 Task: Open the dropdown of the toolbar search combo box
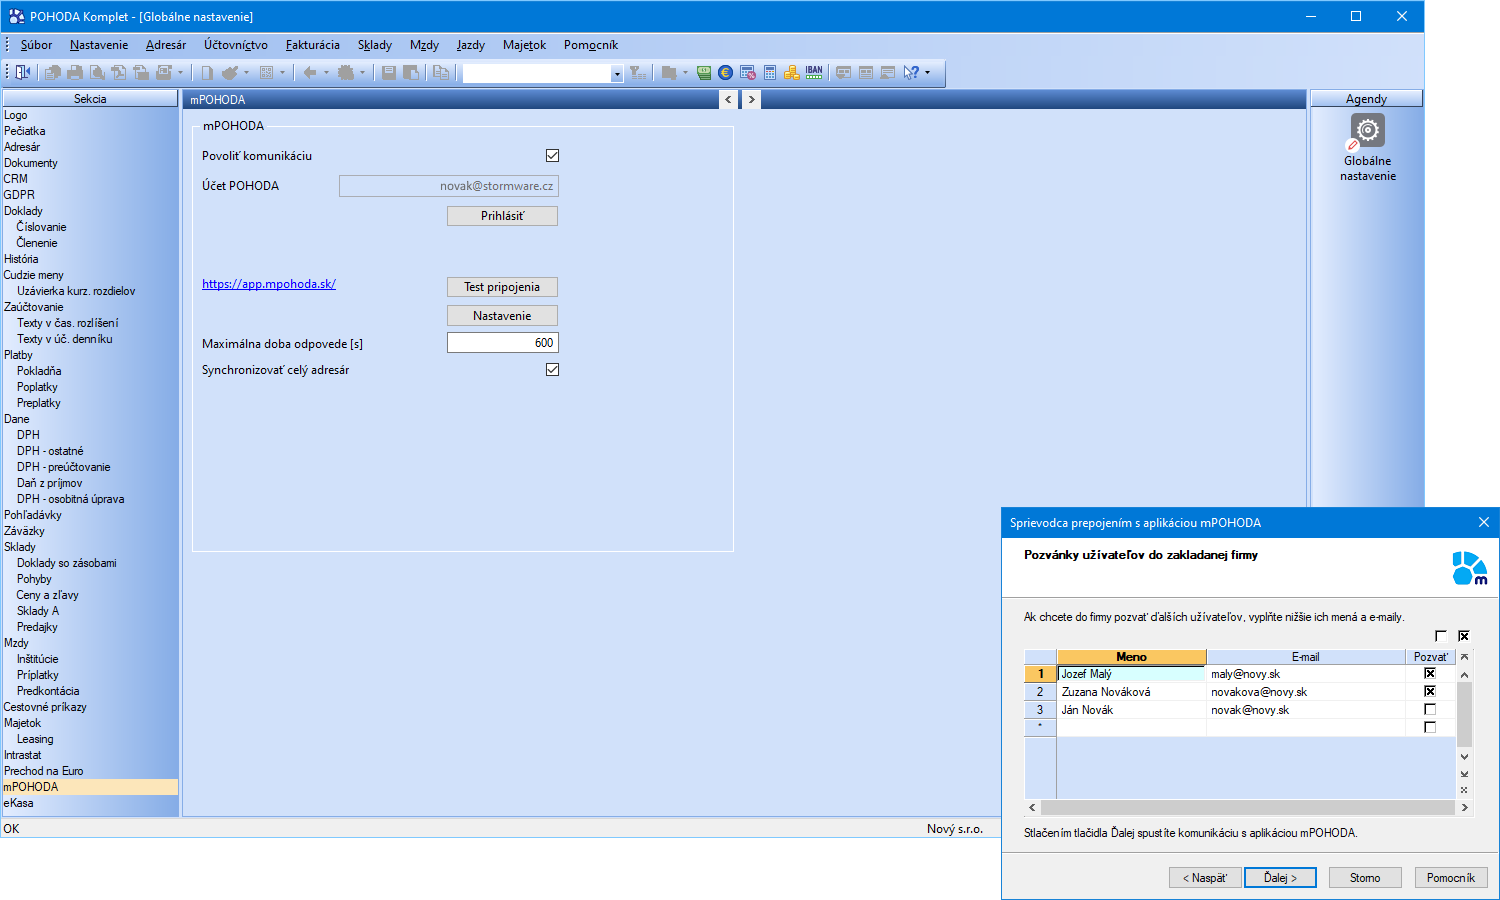tap(617, 73)
